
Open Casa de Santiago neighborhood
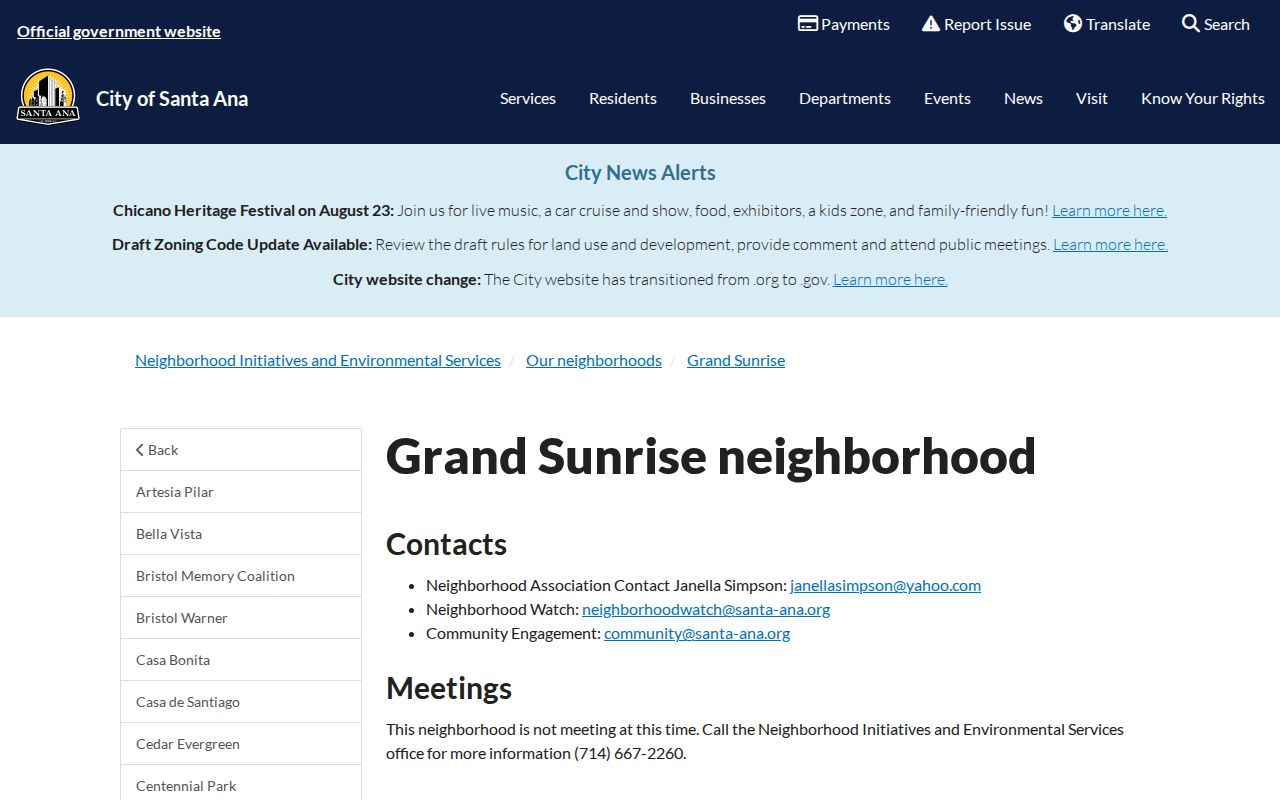pos(241,702)
